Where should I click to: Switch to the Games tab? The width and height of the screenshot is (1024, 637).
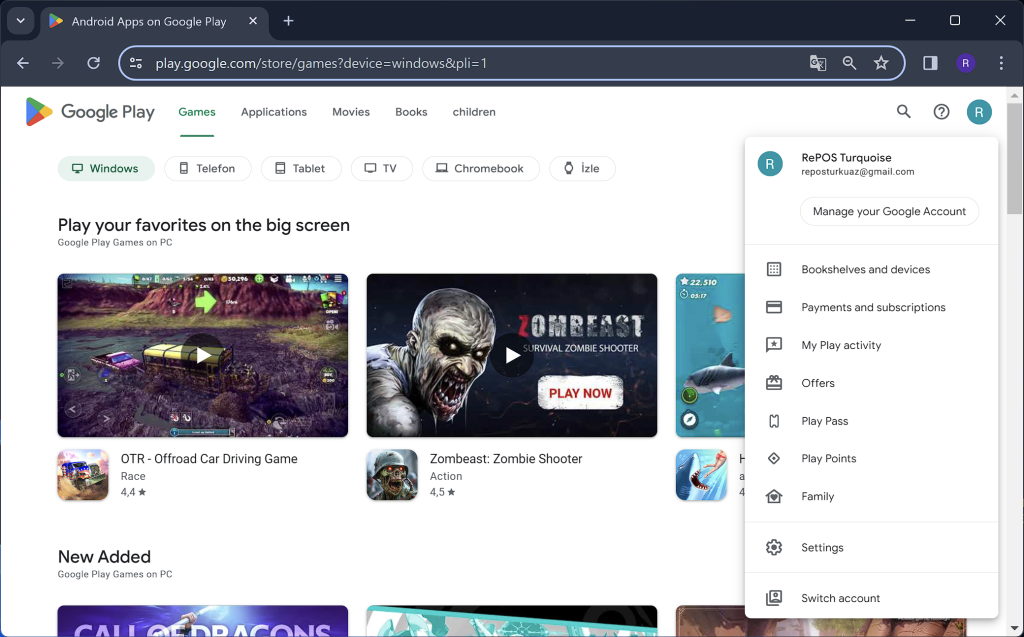(x=197, y=112)
